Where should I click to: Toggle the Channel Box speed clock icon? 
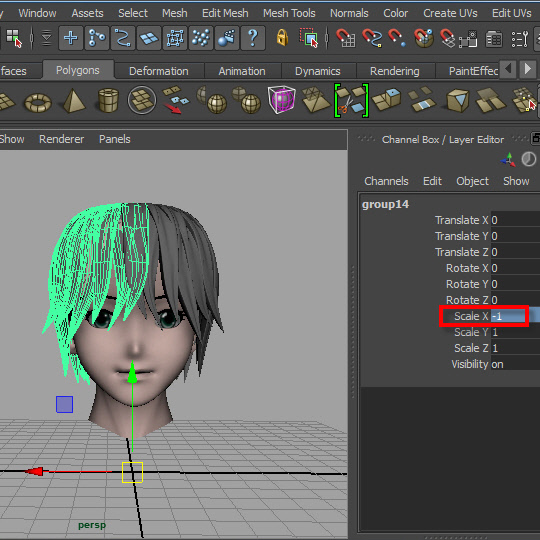tap(529, 159)
